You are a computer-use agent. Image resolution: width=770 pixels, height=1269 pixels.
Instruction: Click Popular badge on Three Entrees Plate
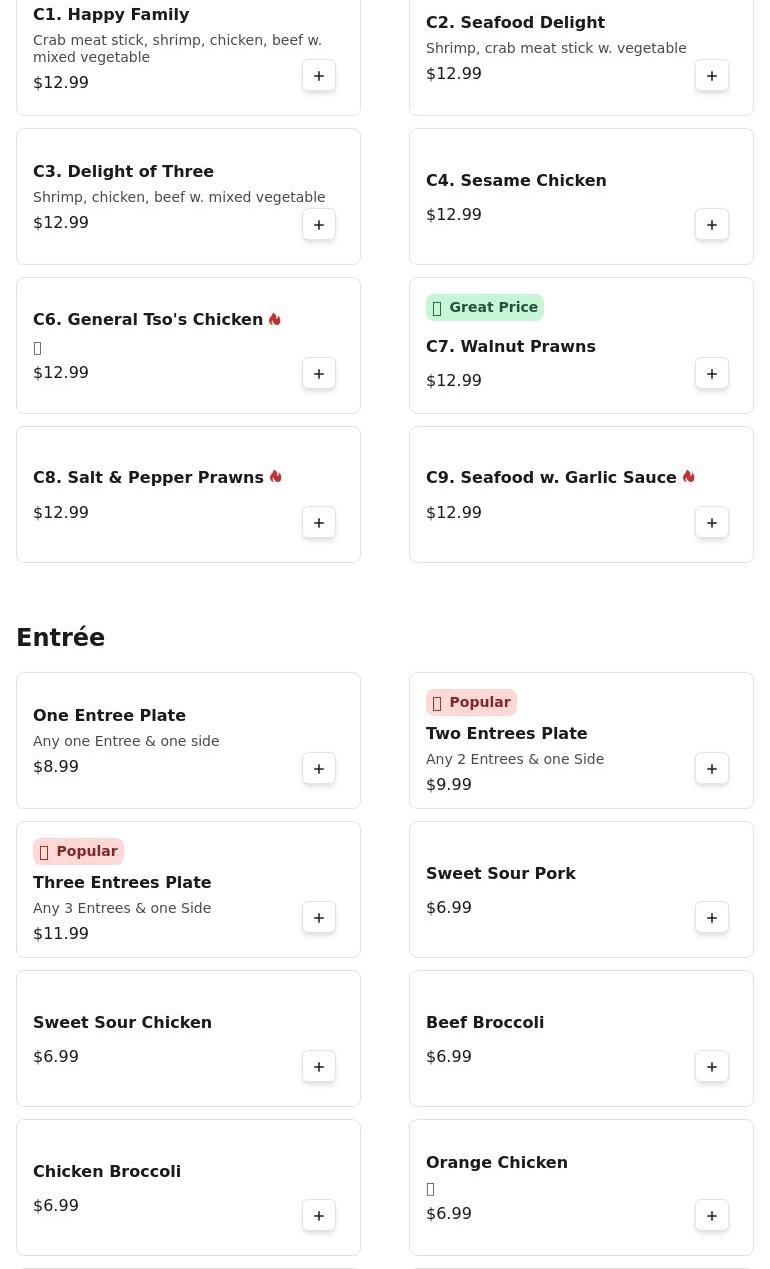(x=79, y=852)
